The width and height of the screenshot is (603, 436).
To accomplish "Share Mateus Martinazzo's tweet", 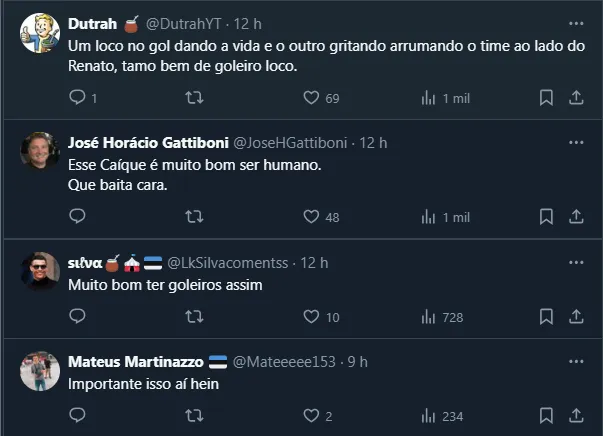I will (x=576, y=416).
